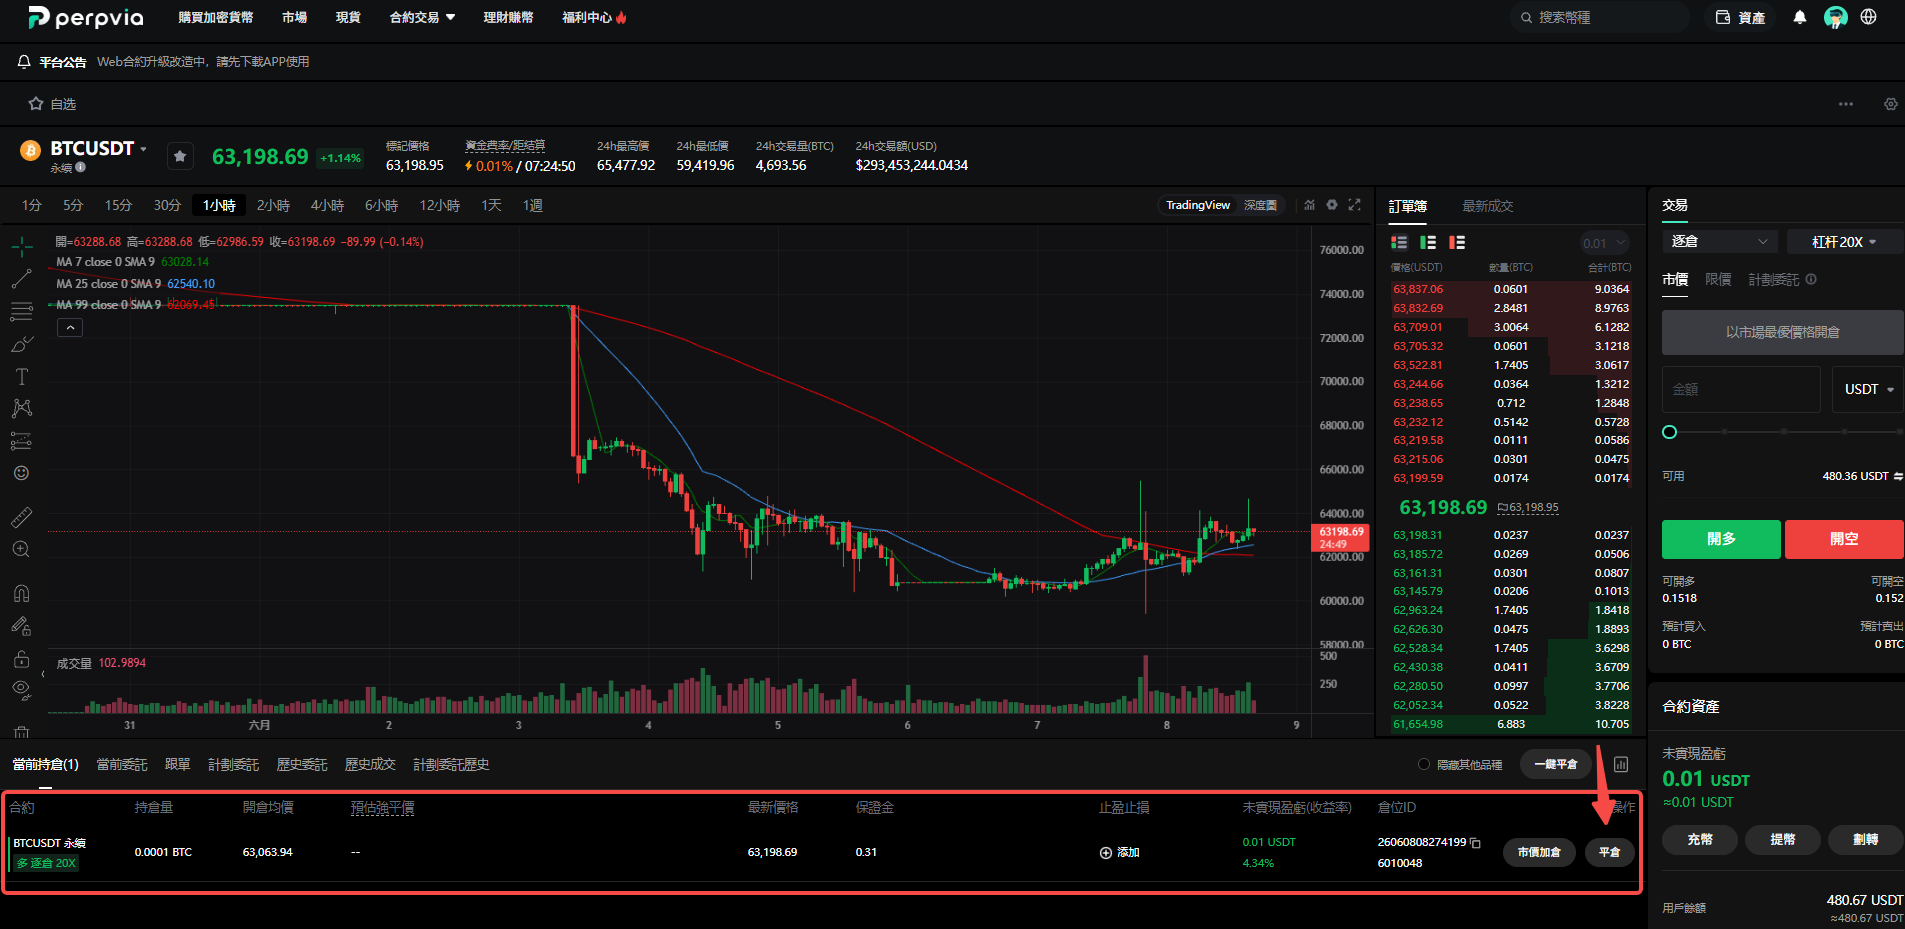The image size is (1905, 929).
Task: Copy the position ID with copy icon
Action: click(x=1475, y=843)
